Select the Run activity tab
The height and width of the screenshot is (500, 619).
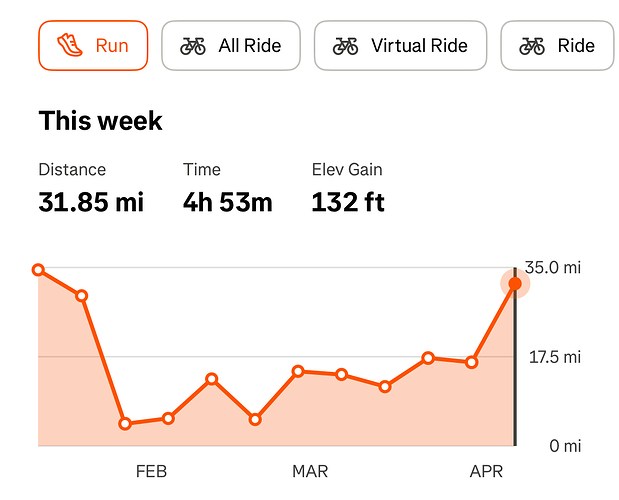(93, 45)
